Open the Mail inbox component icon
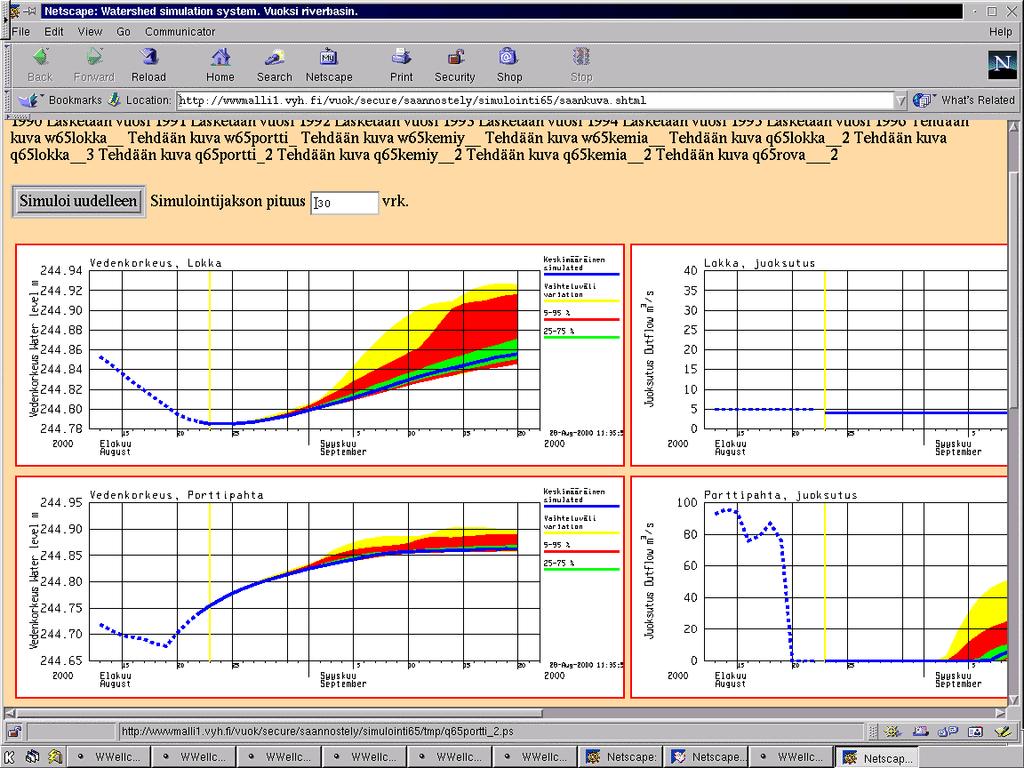The image size is (1024, 768). 920,731
